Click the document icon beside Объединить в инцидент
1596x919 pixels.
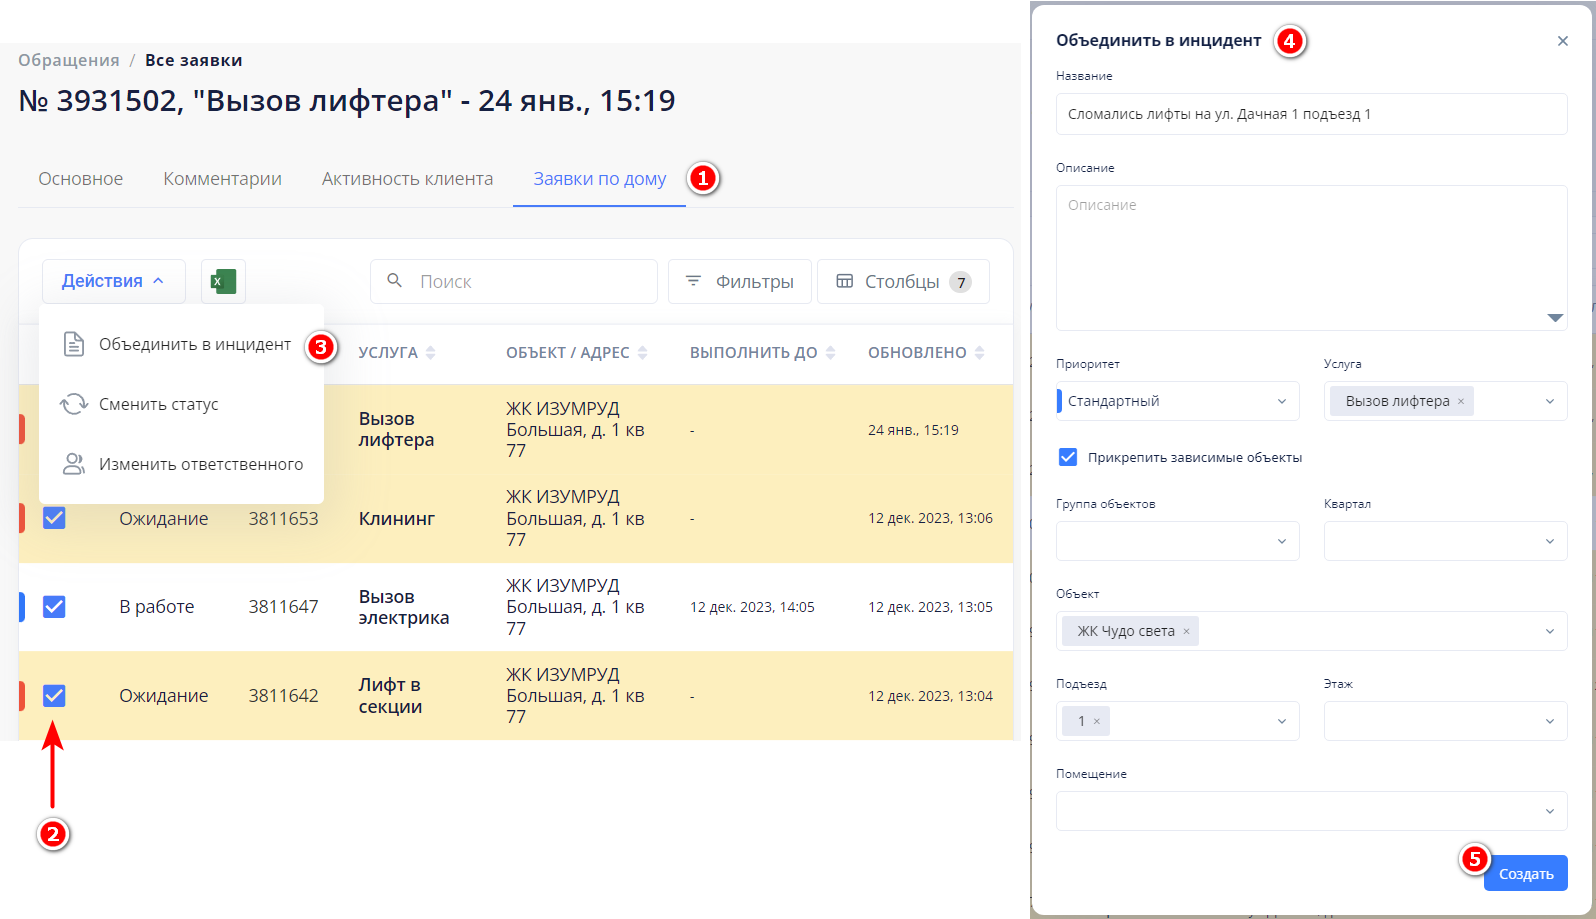coord(74,344)
